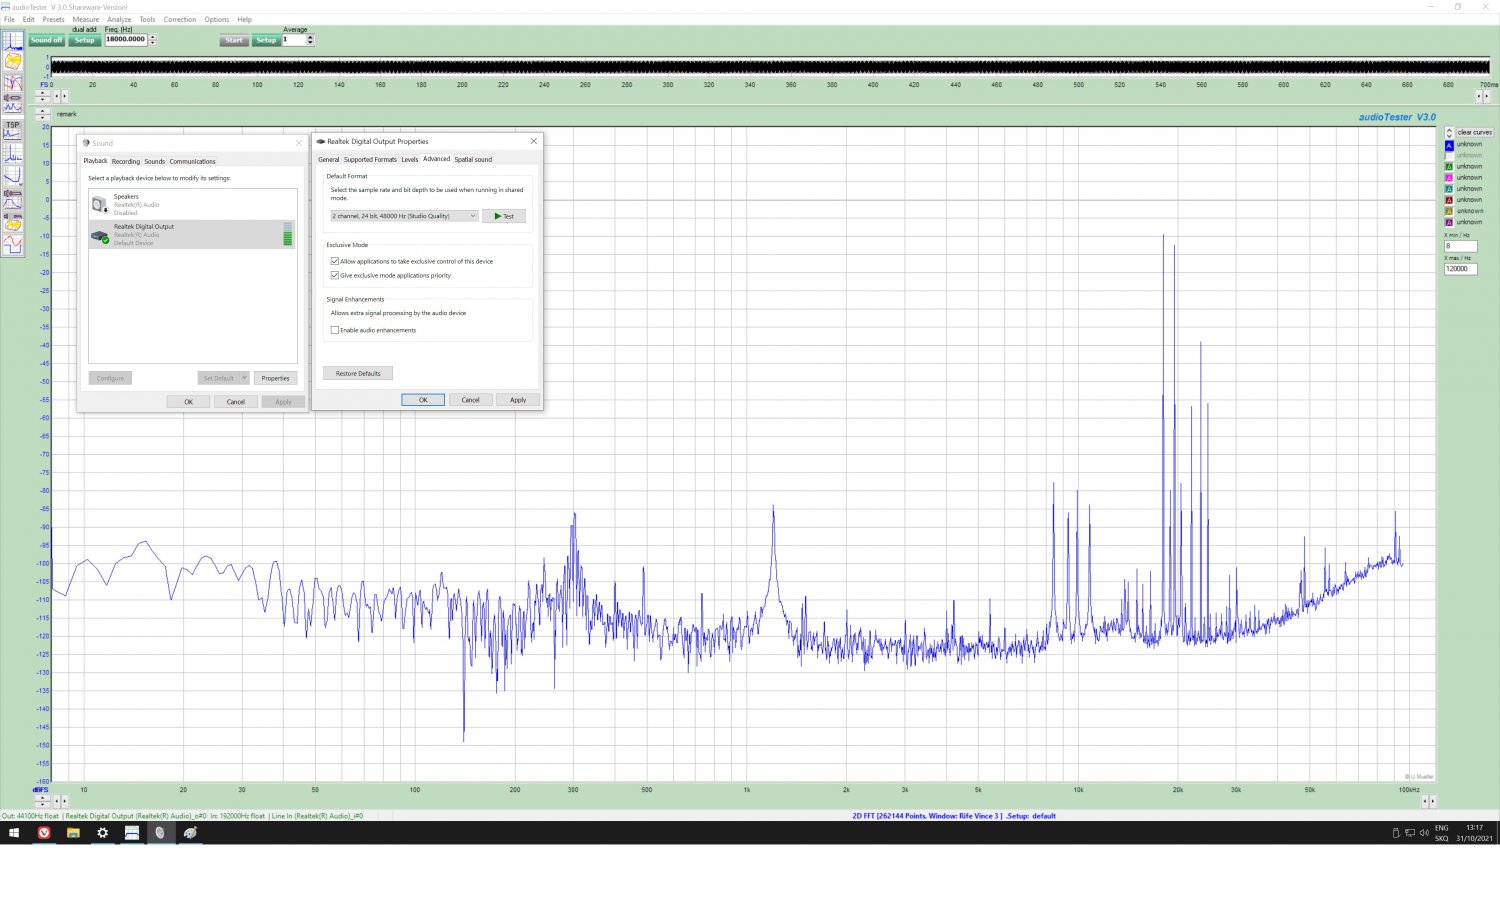1500x907 pixels.
Task: Toggle the magenta curve A box
Action: click(x=1449, y=178)
